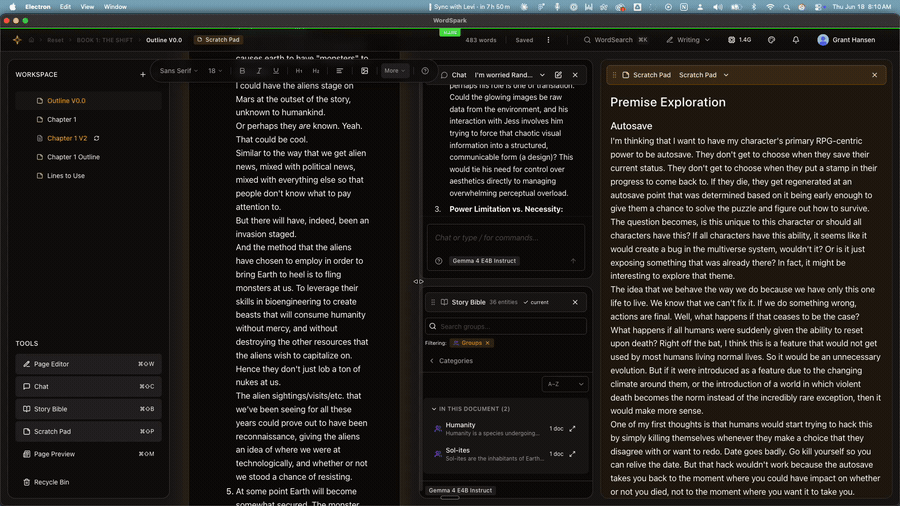Viewport: 900px width, 506px height.
Task: Toggle underline formatting
Action: pyautogui.click(x=276, y=71)
